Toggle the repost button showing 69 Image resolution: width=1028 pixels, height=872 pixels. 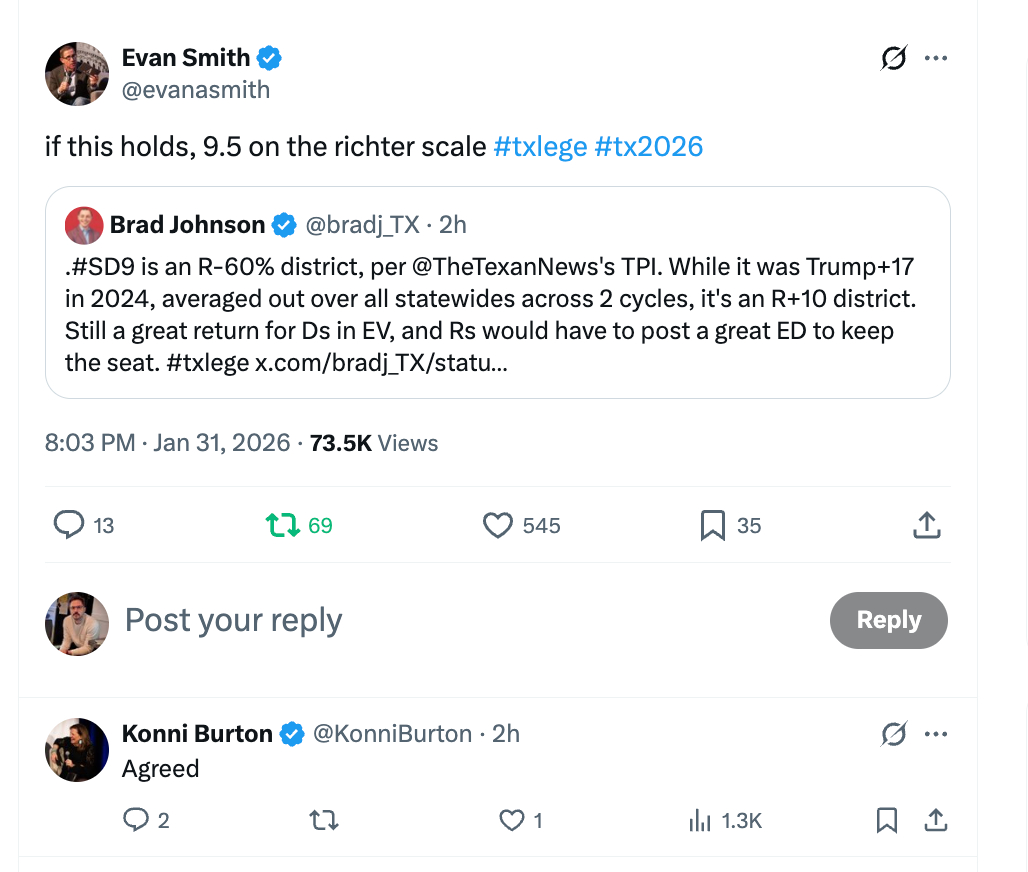click(x=283, y=524)
